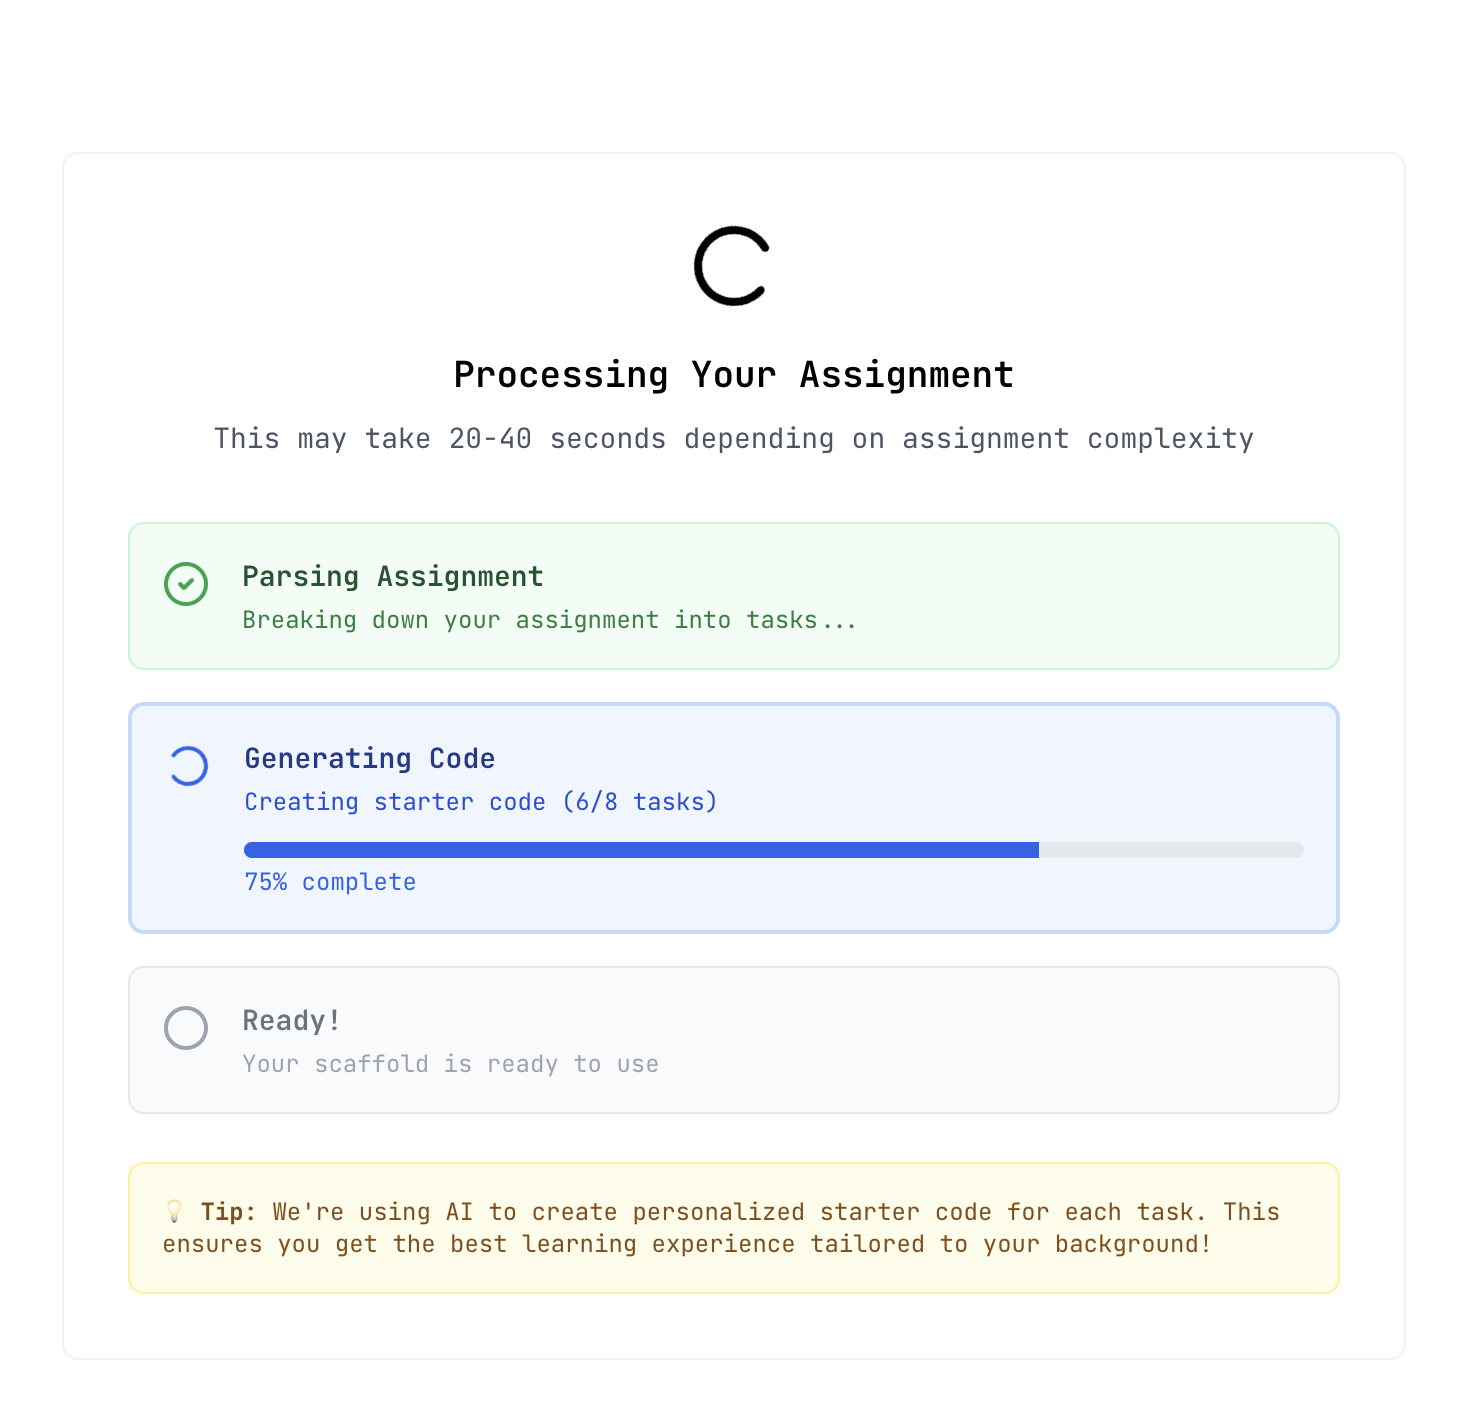
Task: Click the bold Tip: label
Action: 228,1212
